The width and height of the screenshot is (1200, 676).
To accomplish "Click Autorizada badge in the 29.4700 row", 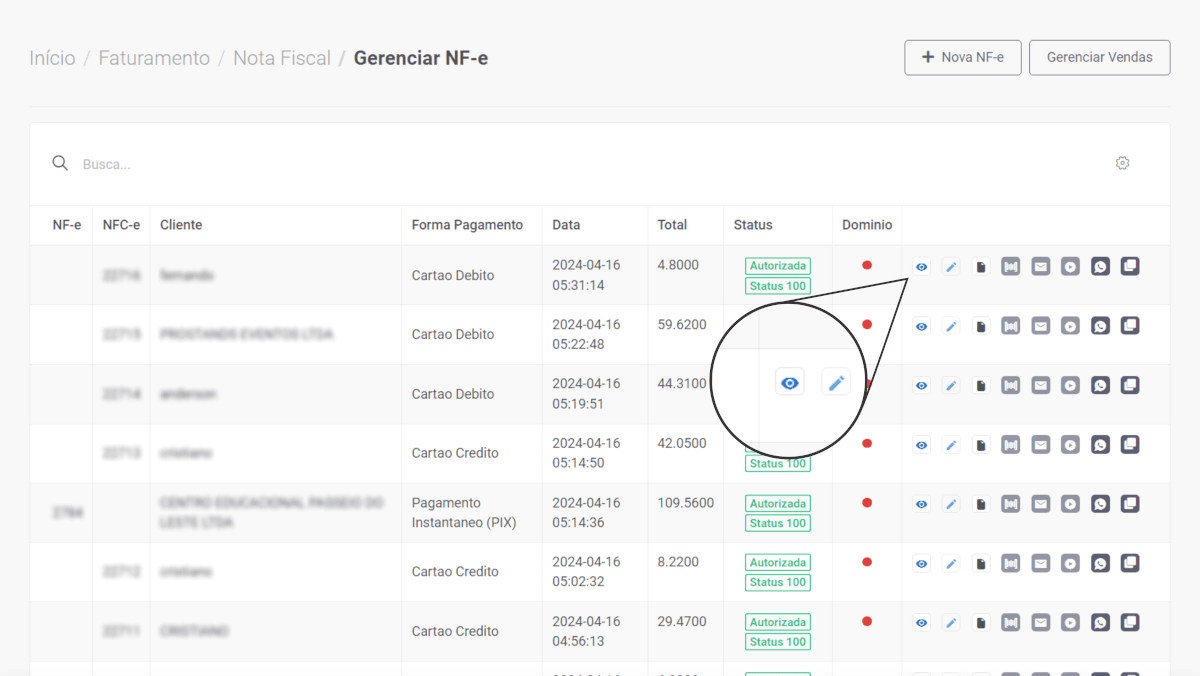I will pyautogui.click(x=778, y=622).
